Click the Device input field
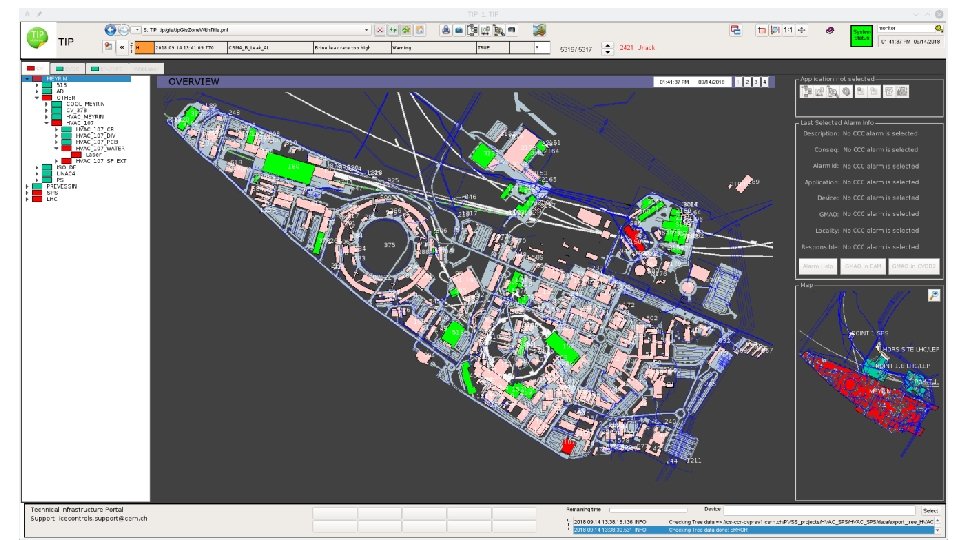The width and height of the screenshot is (960, 540). (x=820, y=511)
